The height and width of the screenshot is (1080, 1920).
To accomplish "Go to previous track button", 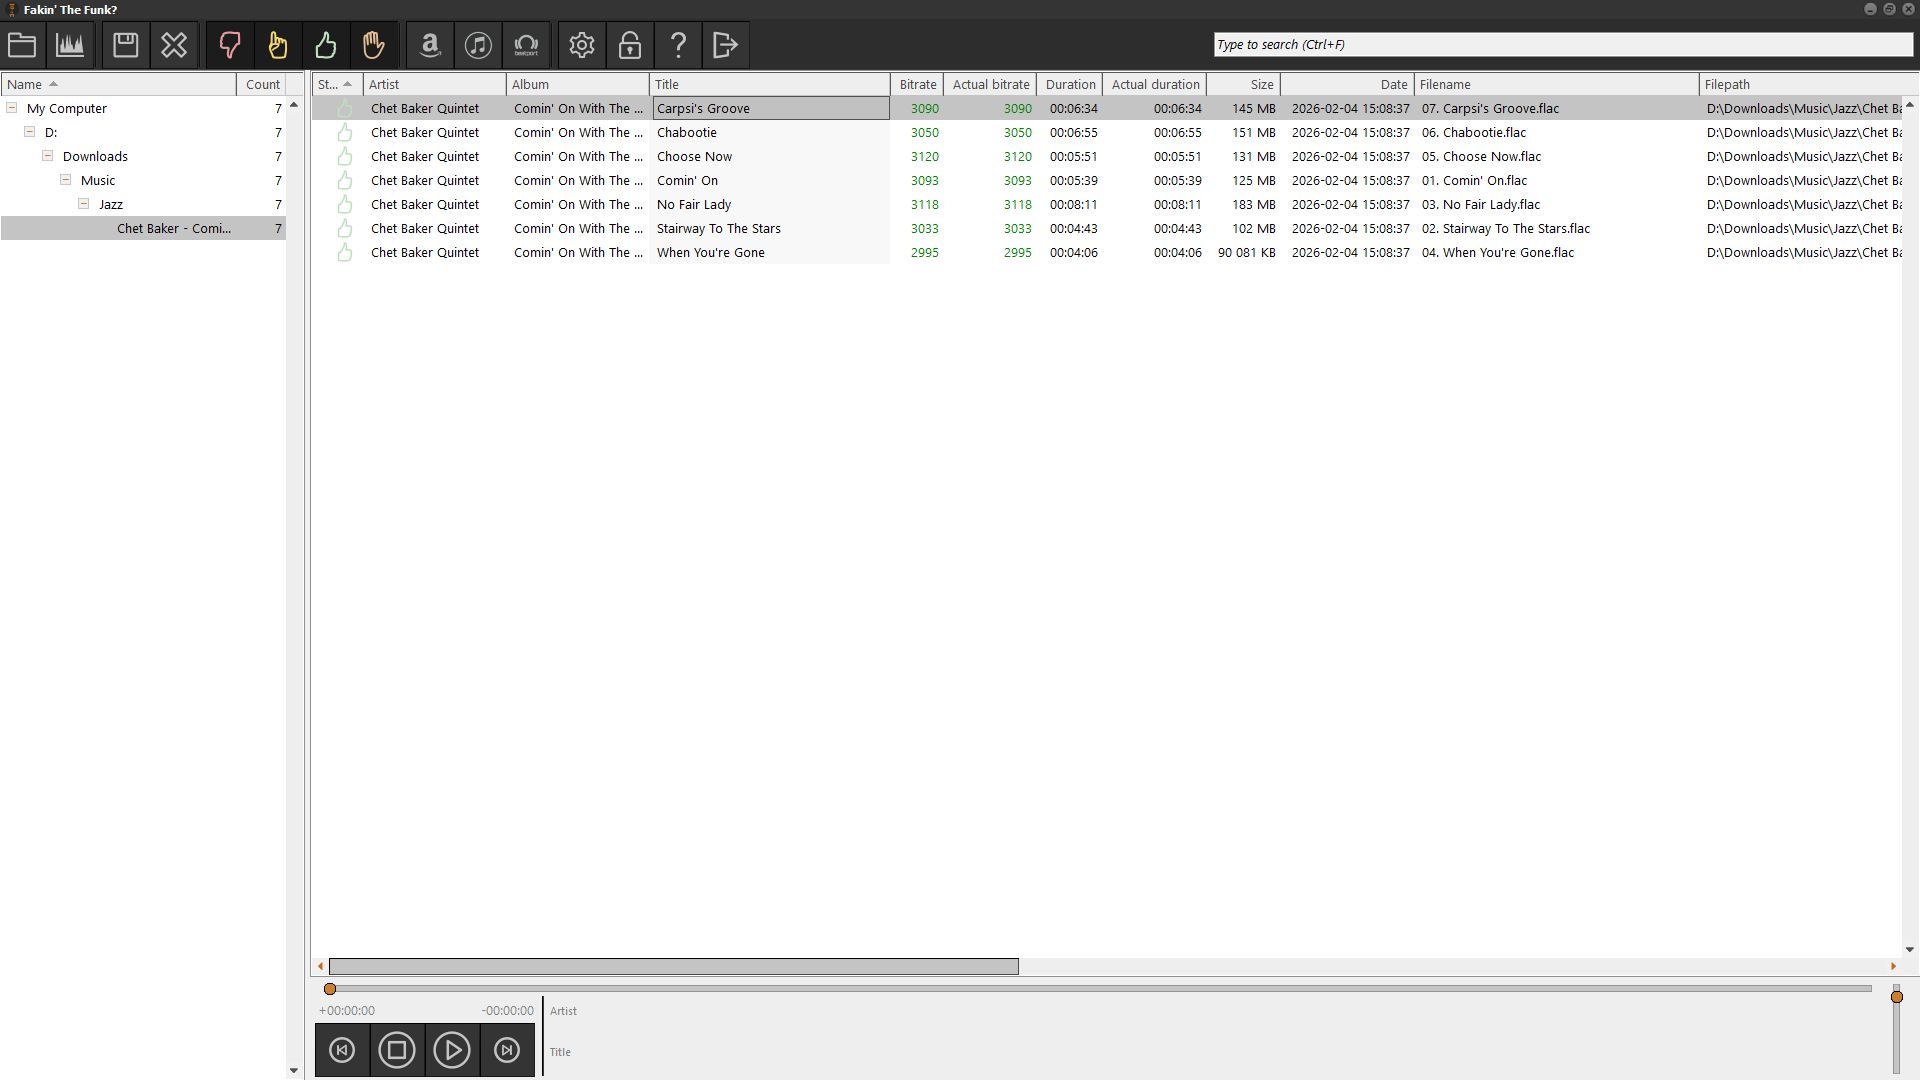I will click(342, 1050).
